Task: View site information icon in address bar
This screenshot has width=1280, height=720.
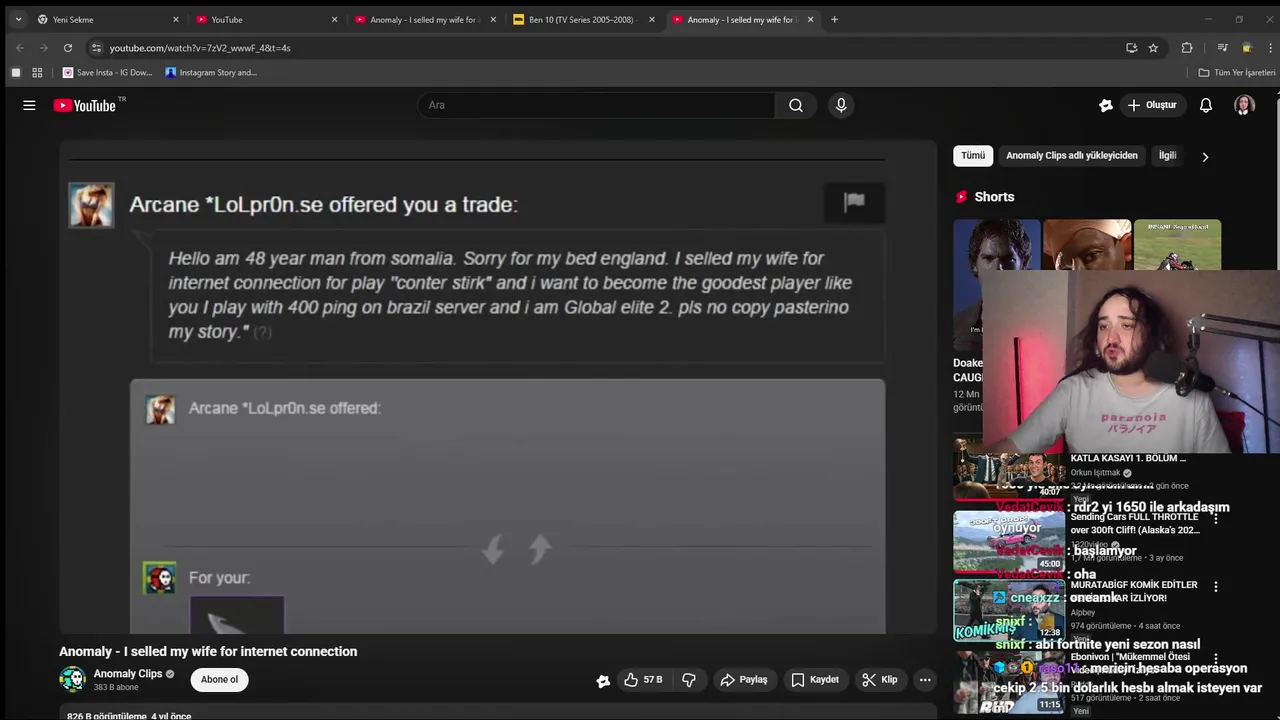Action: 96,48
